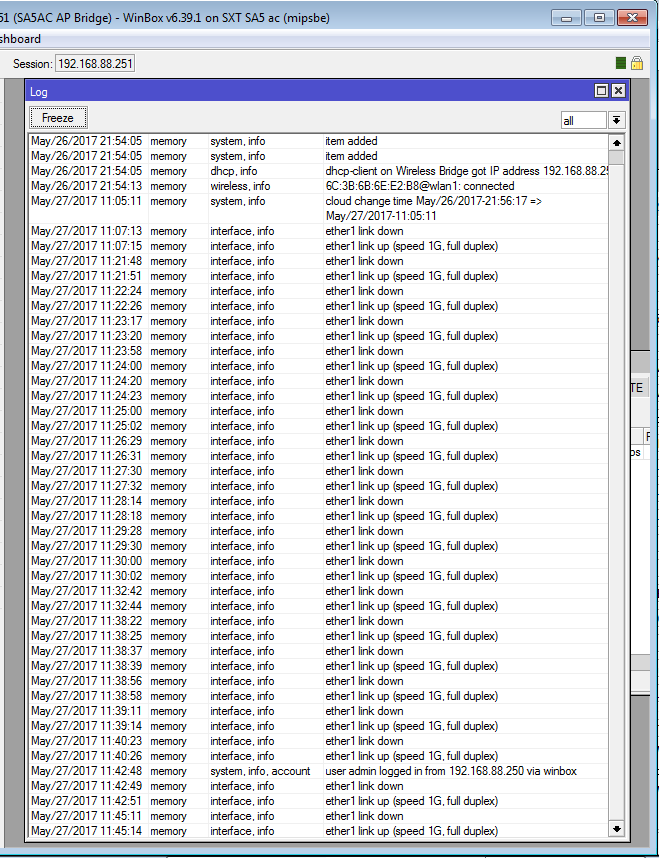Click 'wireless, info' topic cell
659x858 pixels.
240,186
